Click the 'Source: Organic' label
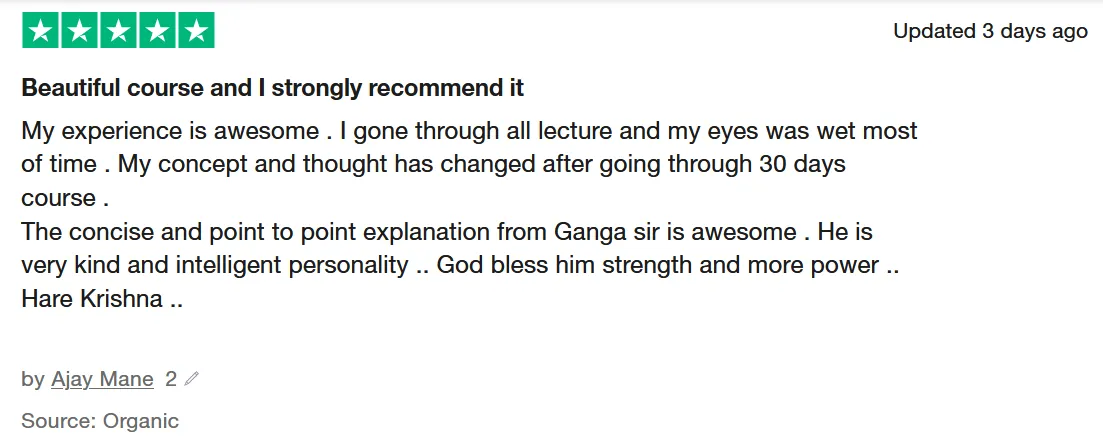The width and height of the screenshot is (1103, 445). [100, 421]
